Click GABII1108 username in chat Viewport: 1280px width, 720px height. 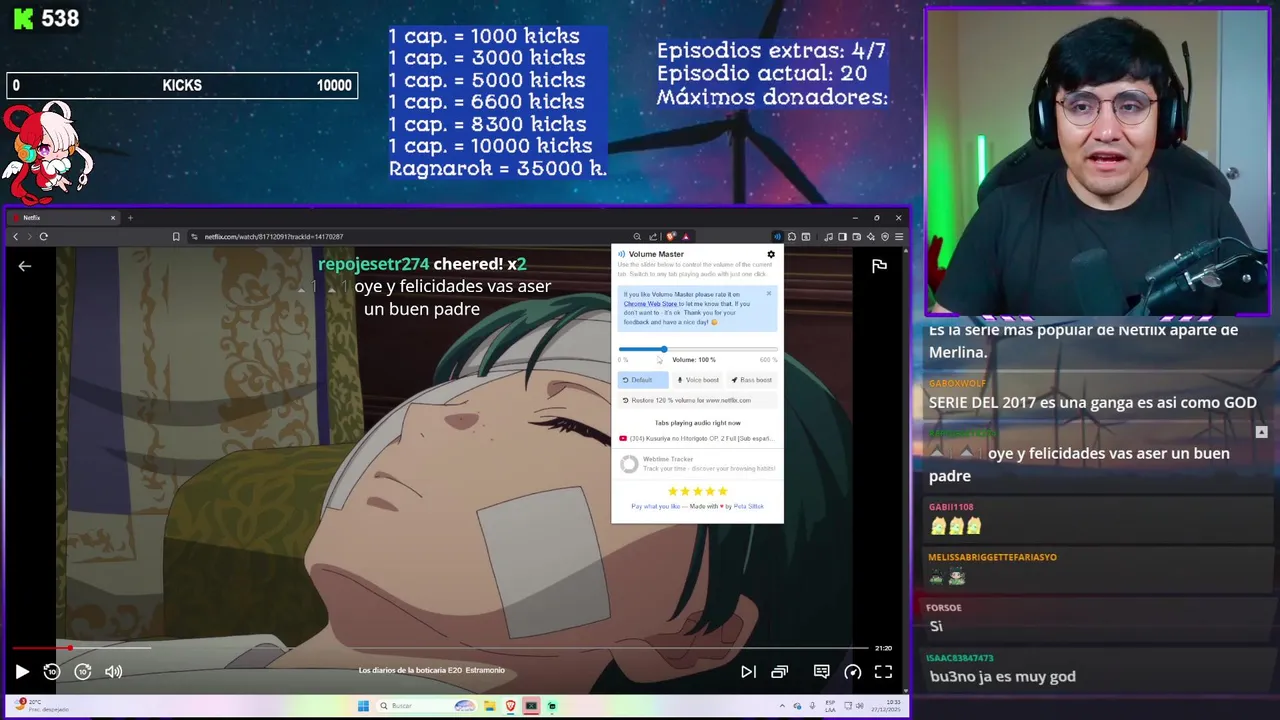(x=951, y=507)
